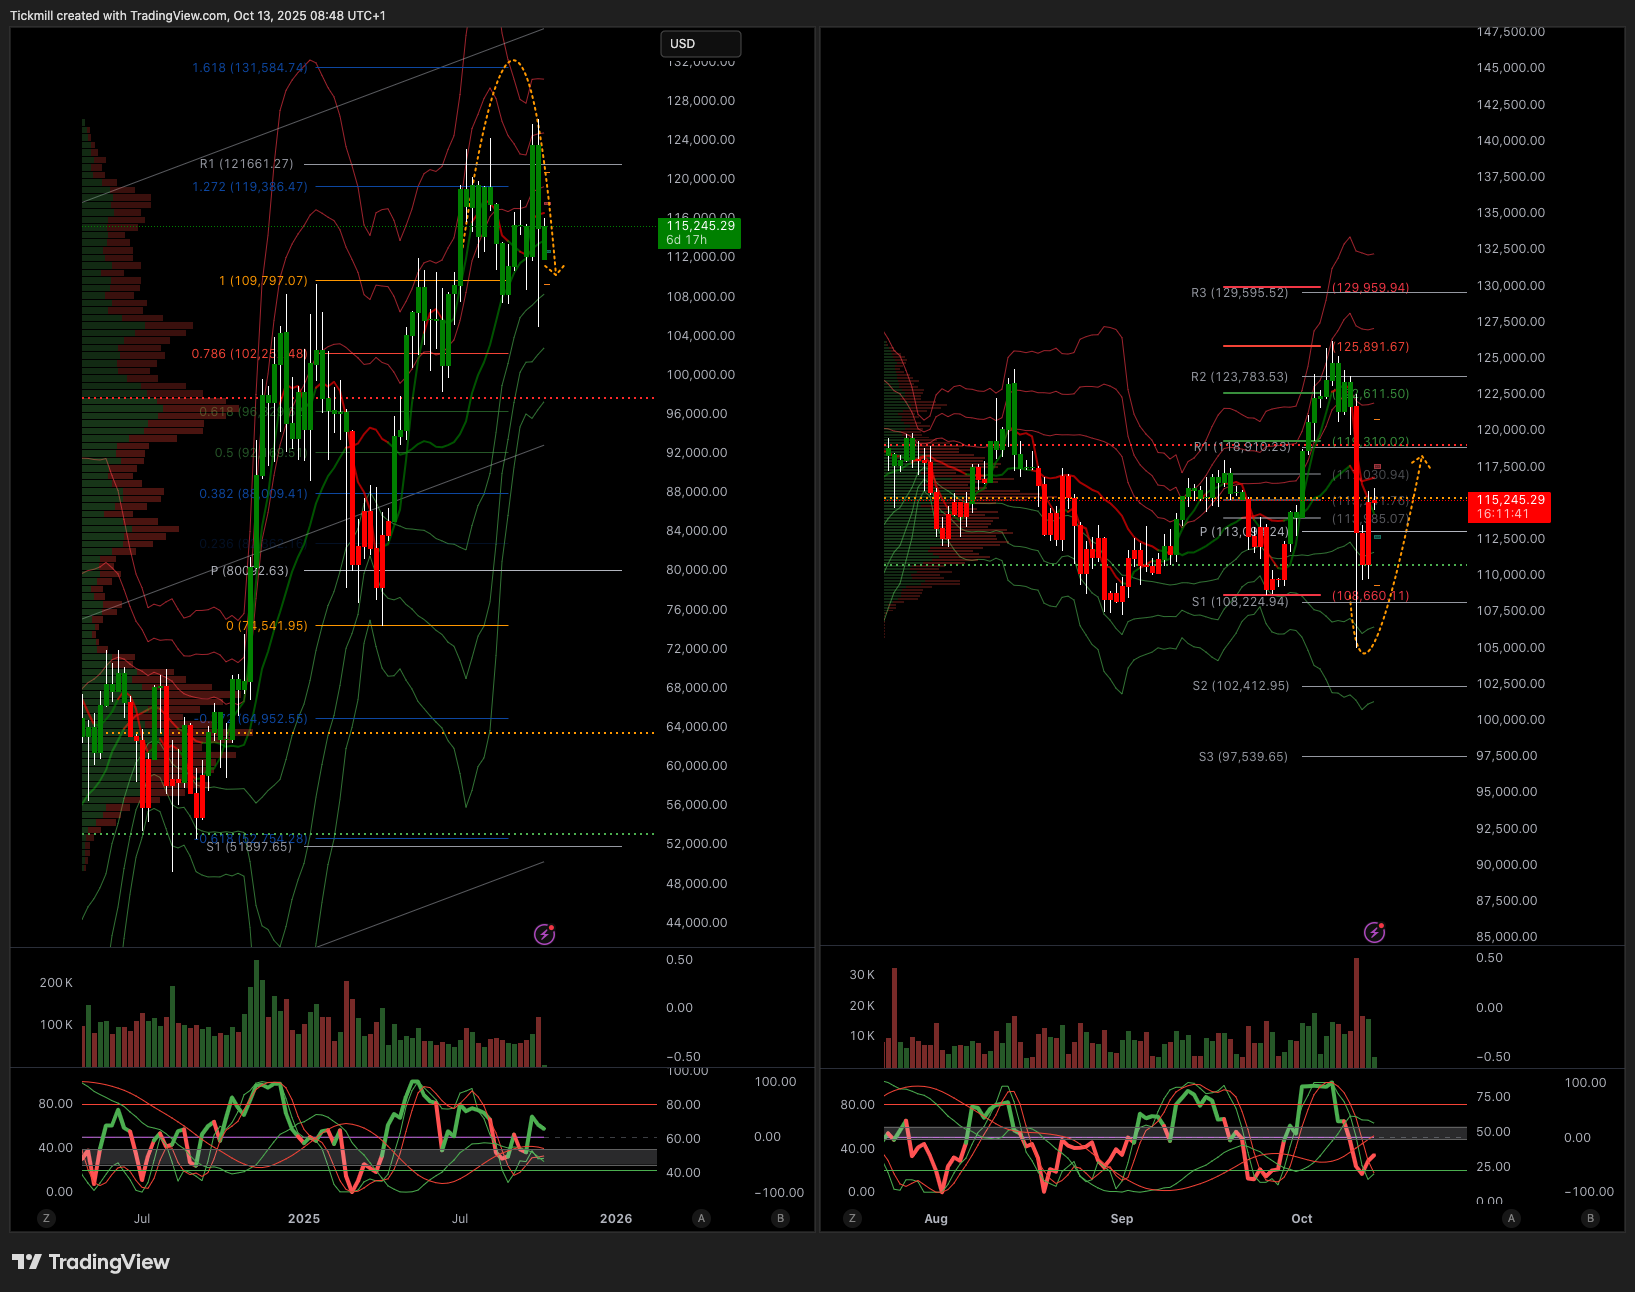Click the Z timezone icon on left chart
Screen dimensions: 1635x1292
pyautogui.click(x=46, y=1218)
